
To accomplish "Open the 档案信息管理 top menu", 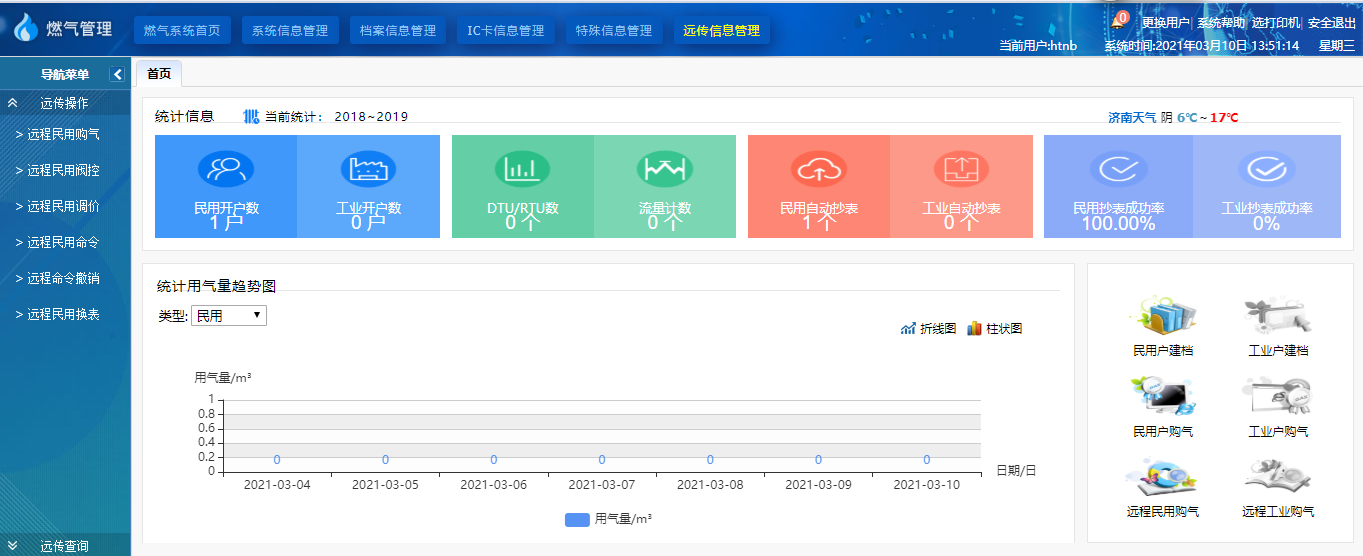I will 398,31.
